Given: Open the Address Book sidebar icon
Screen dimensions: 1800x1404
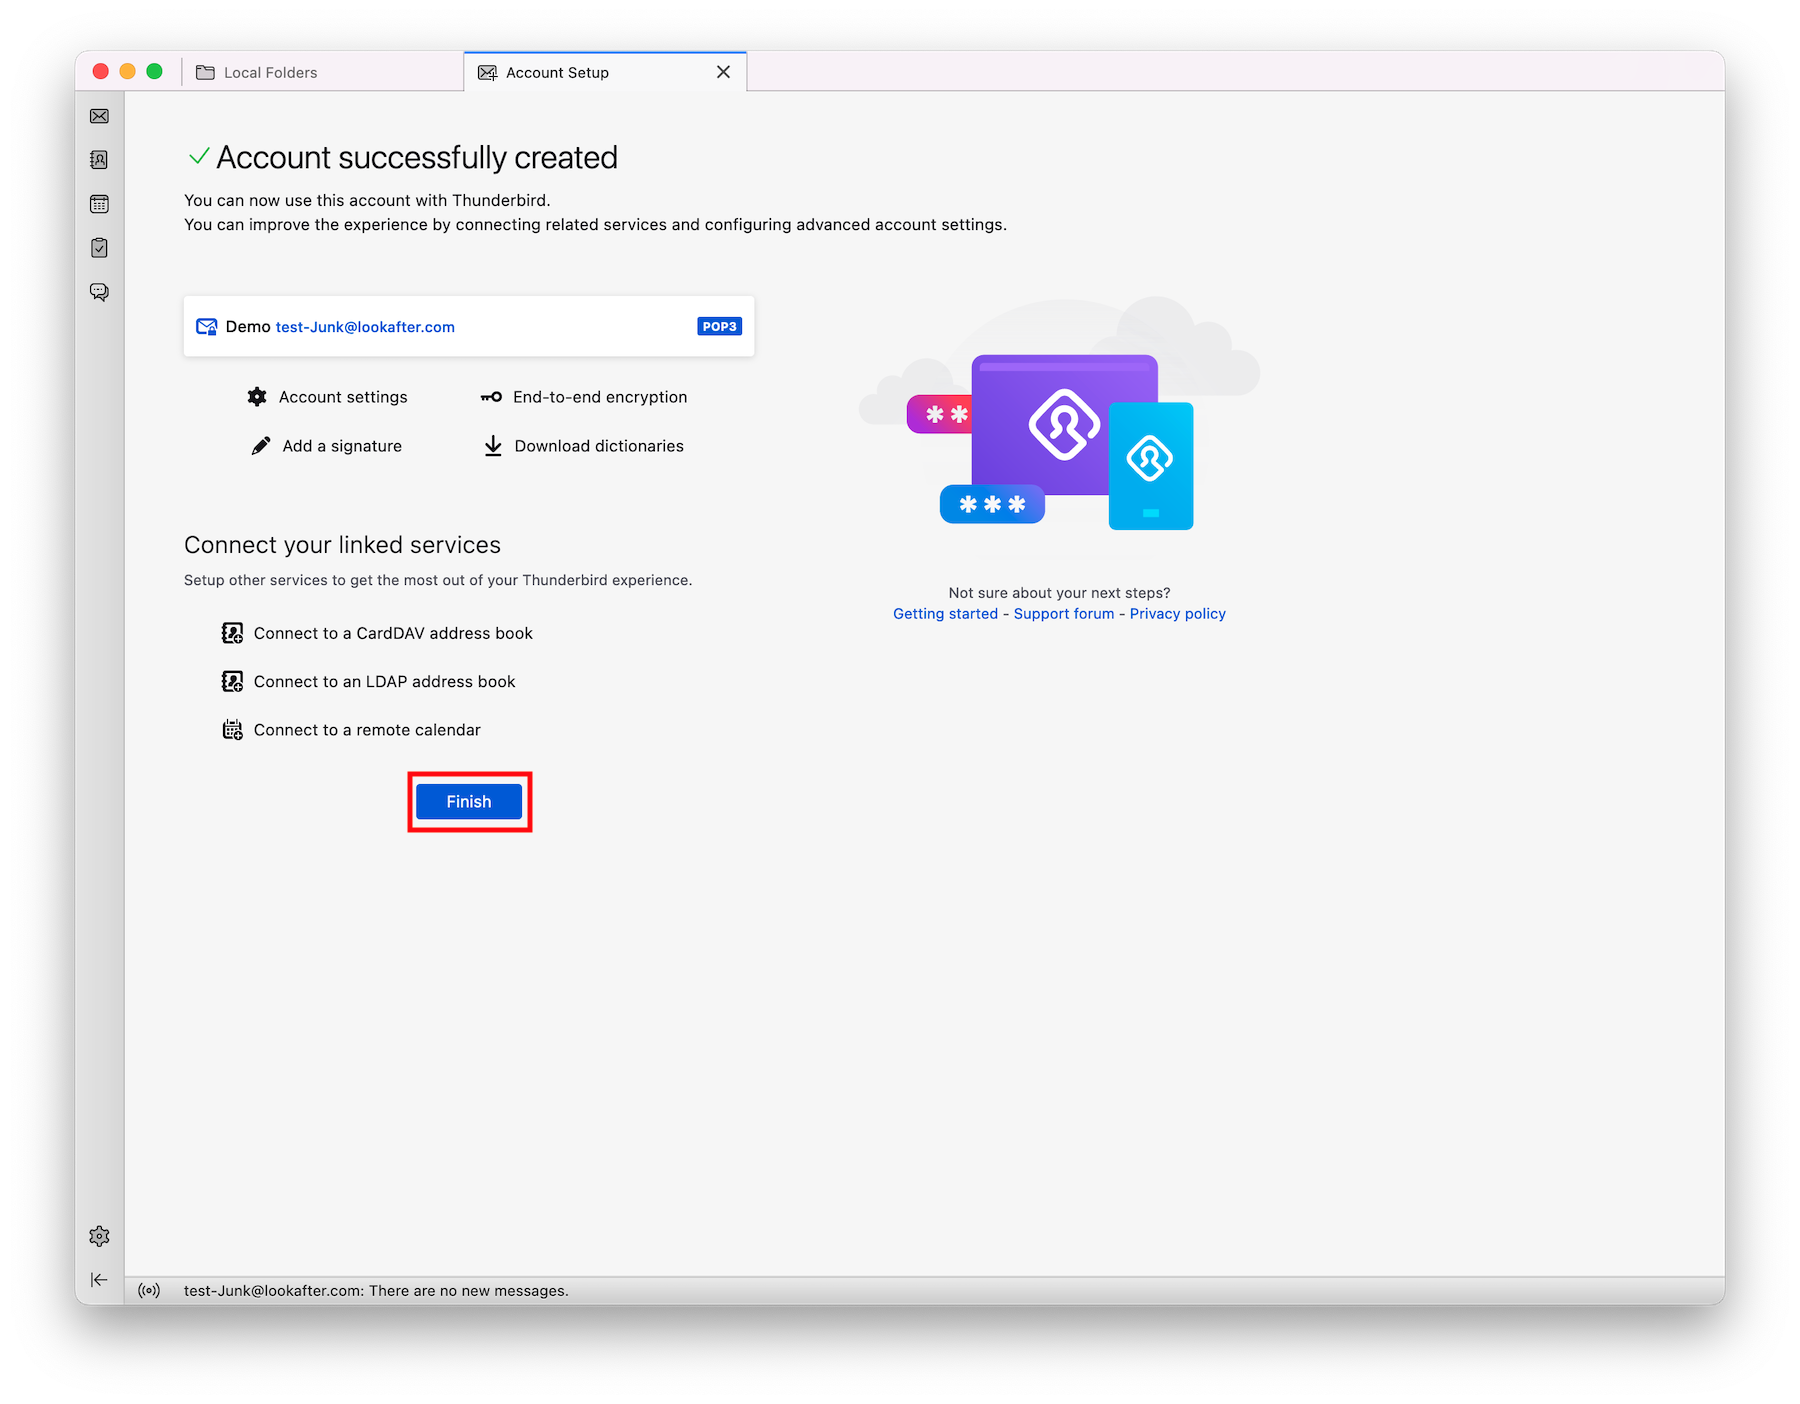Looking at the screenshot, I should pos(99,160).
